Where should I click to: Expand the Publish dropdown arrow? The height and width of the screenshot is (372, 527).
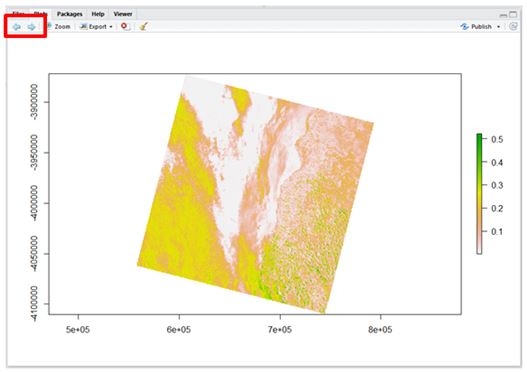(498, 27)
